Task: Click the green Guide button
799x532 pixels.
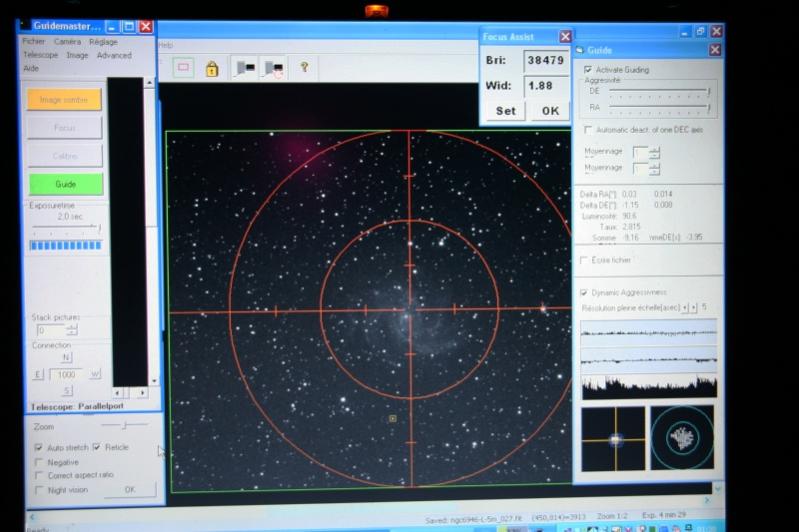Action: tap(66, 184)
